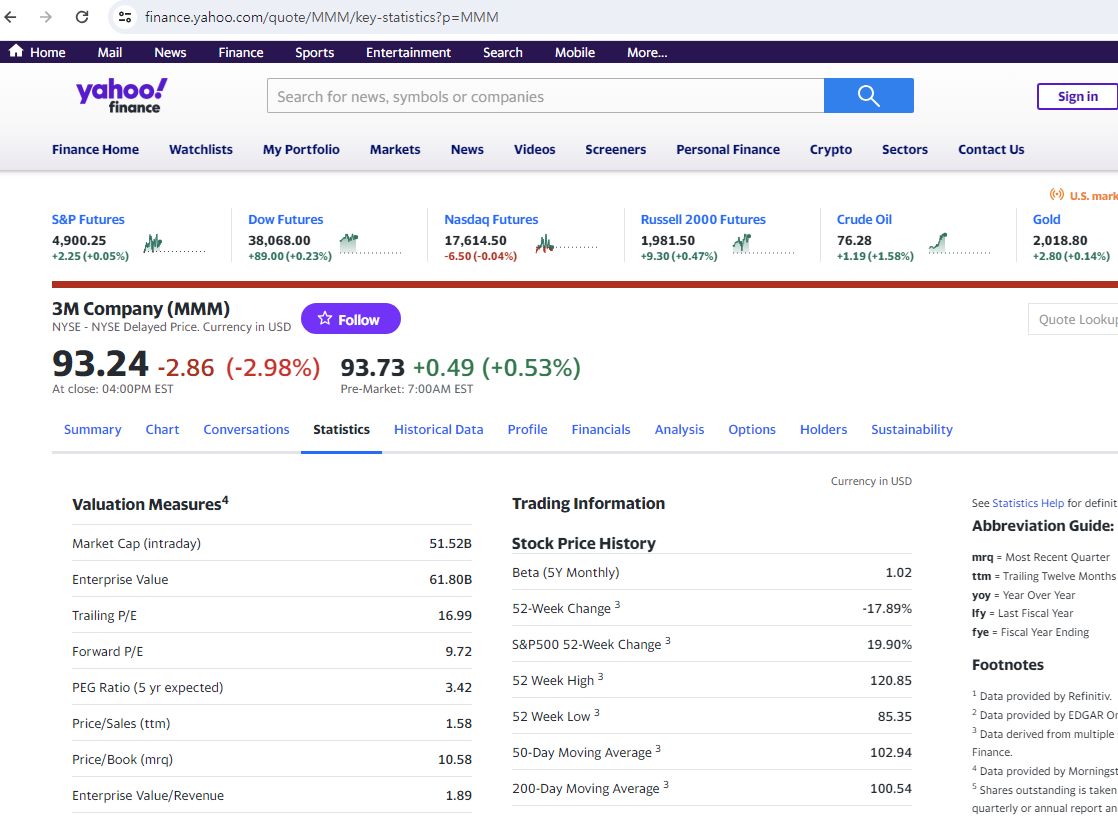
Task: Reload the page with the refresh icon
Action: click(82, 16)
